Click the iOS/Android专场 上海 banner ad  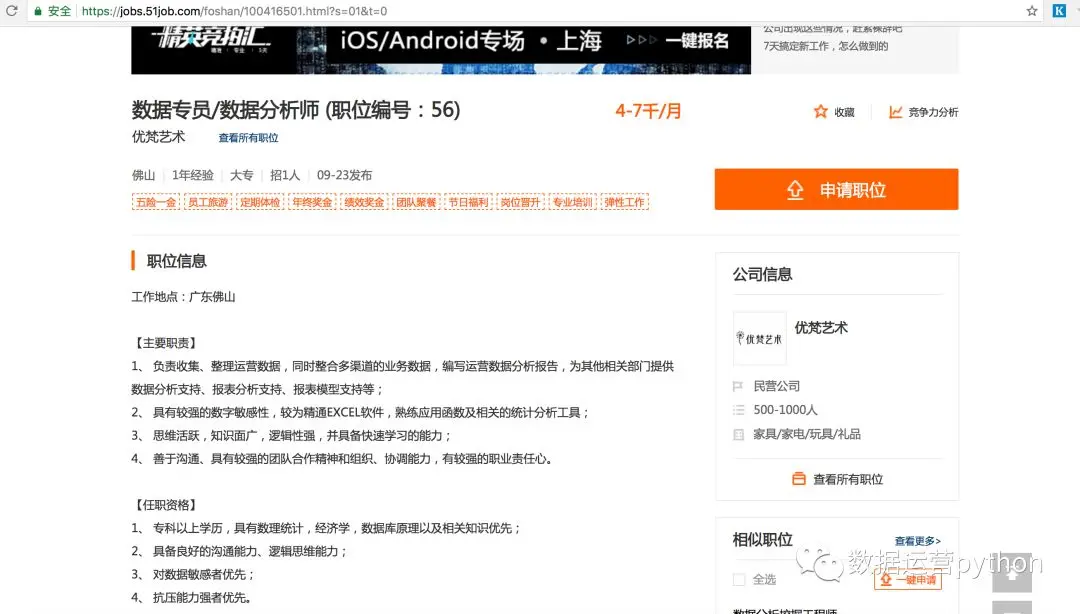tap(441, 50)
